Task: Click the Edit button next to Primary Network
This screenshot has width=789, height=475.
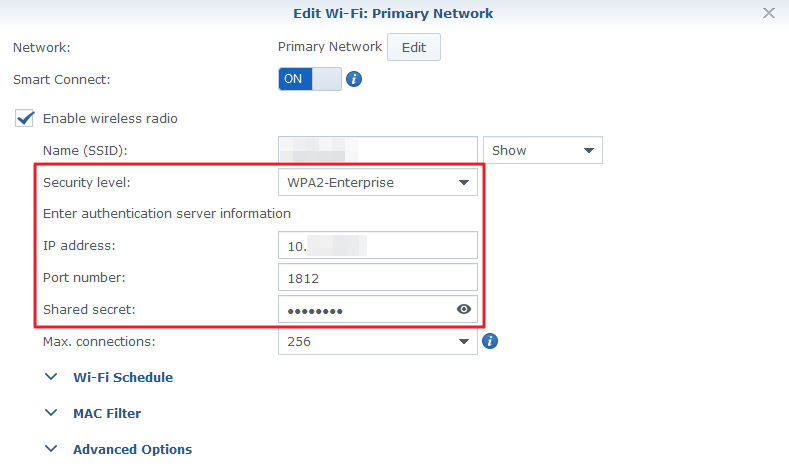Action: (414, 47)
